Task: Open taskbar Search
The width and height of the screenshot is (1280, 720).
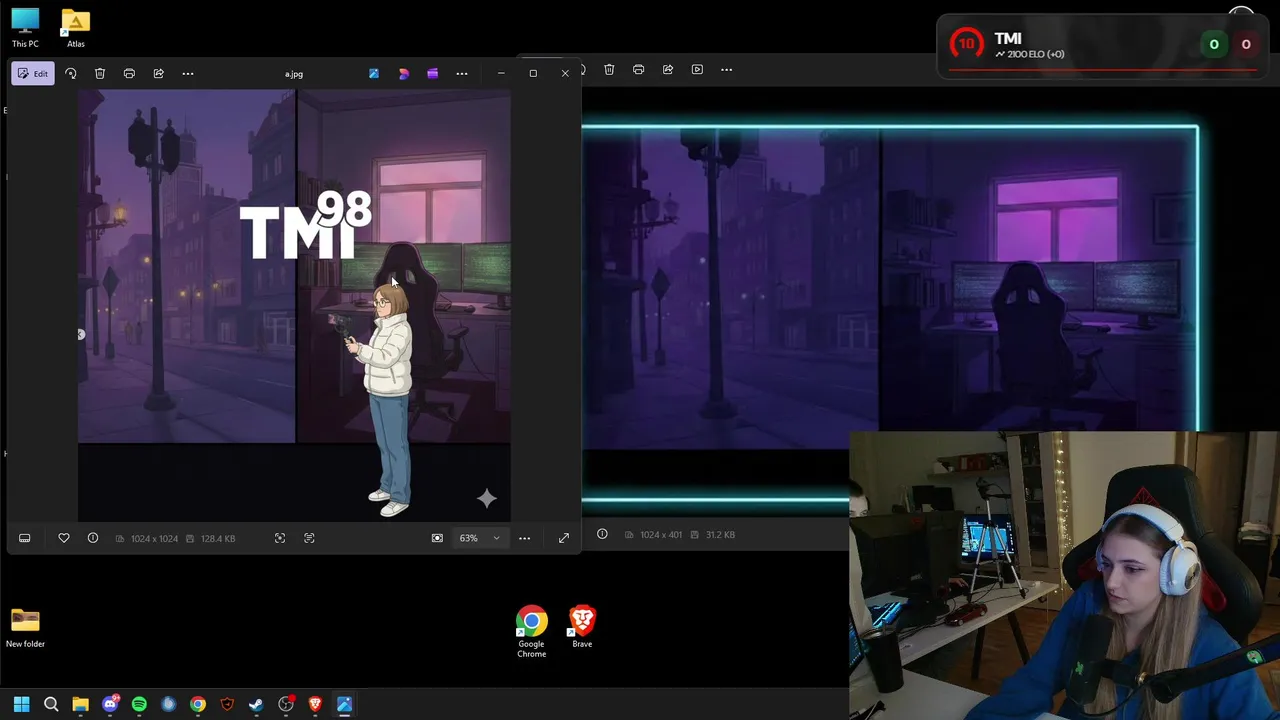Action: tap(51, 704)
